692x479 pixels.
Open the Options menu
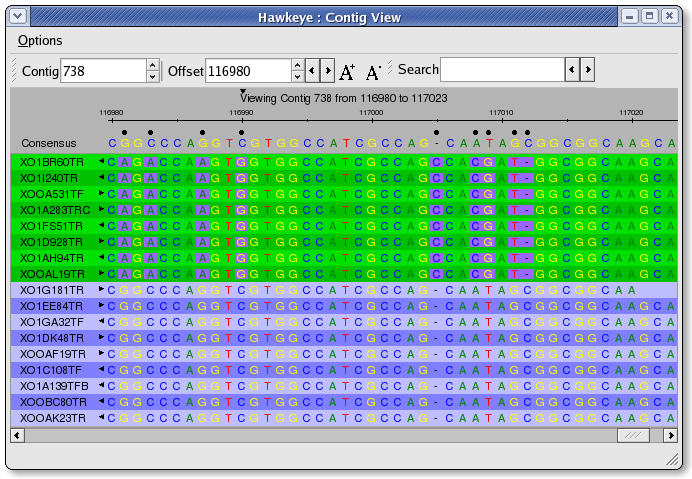coord(40,40)
